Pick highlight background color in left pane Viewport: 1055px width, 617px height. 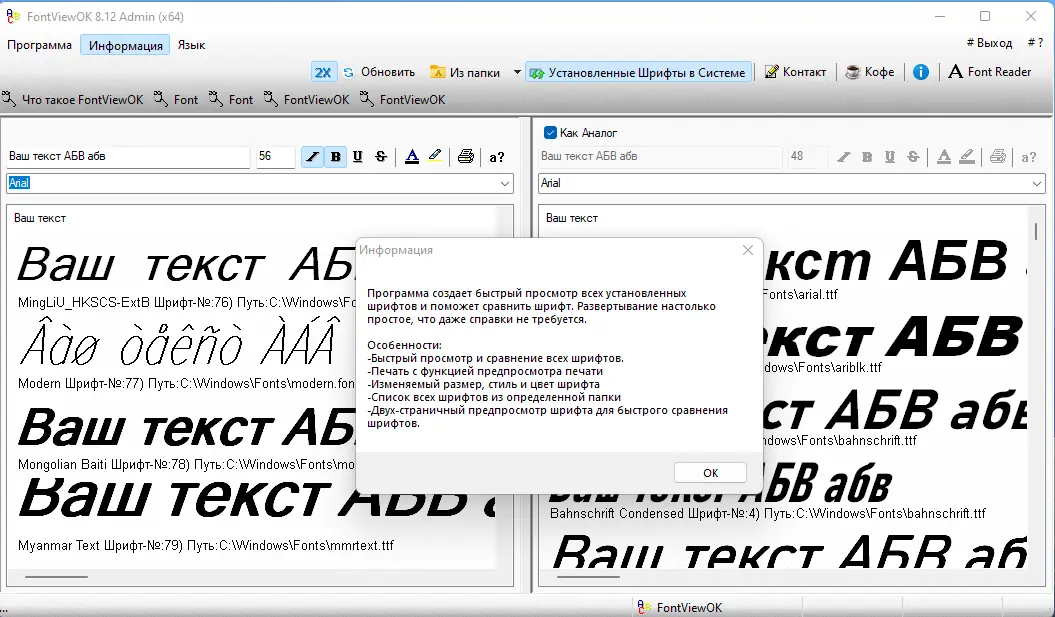(435, 157)
